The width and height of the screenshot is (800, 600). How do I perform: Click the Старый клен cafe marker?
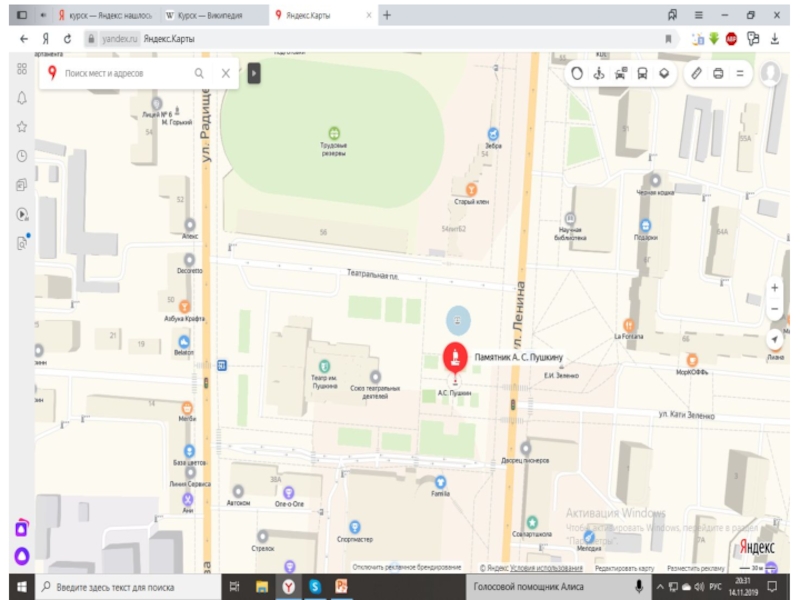click(471, 190)
